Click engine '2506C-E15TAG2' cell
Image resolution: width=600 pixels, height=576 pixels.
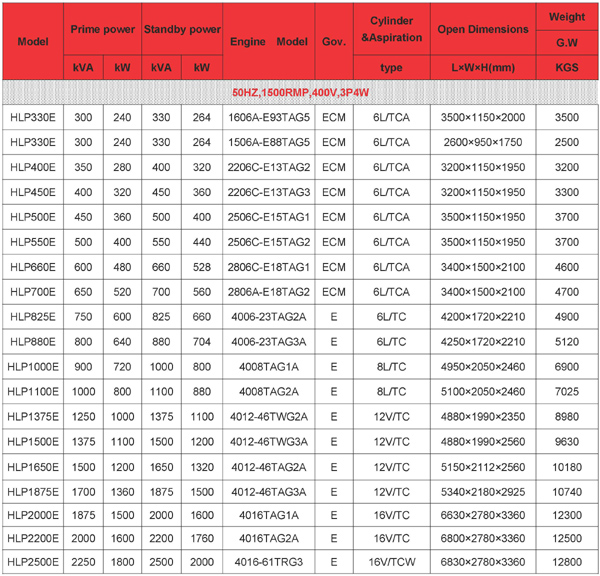pyautogui.click(x=269, y=242)
